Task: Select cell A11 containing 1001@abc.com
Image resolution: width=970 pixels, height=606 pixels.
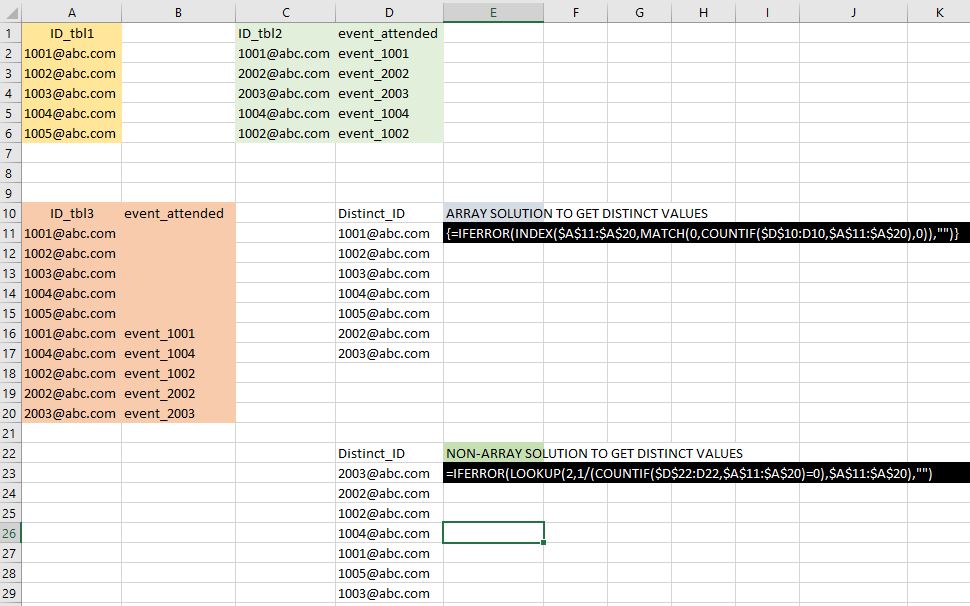Action: (72, 233)
